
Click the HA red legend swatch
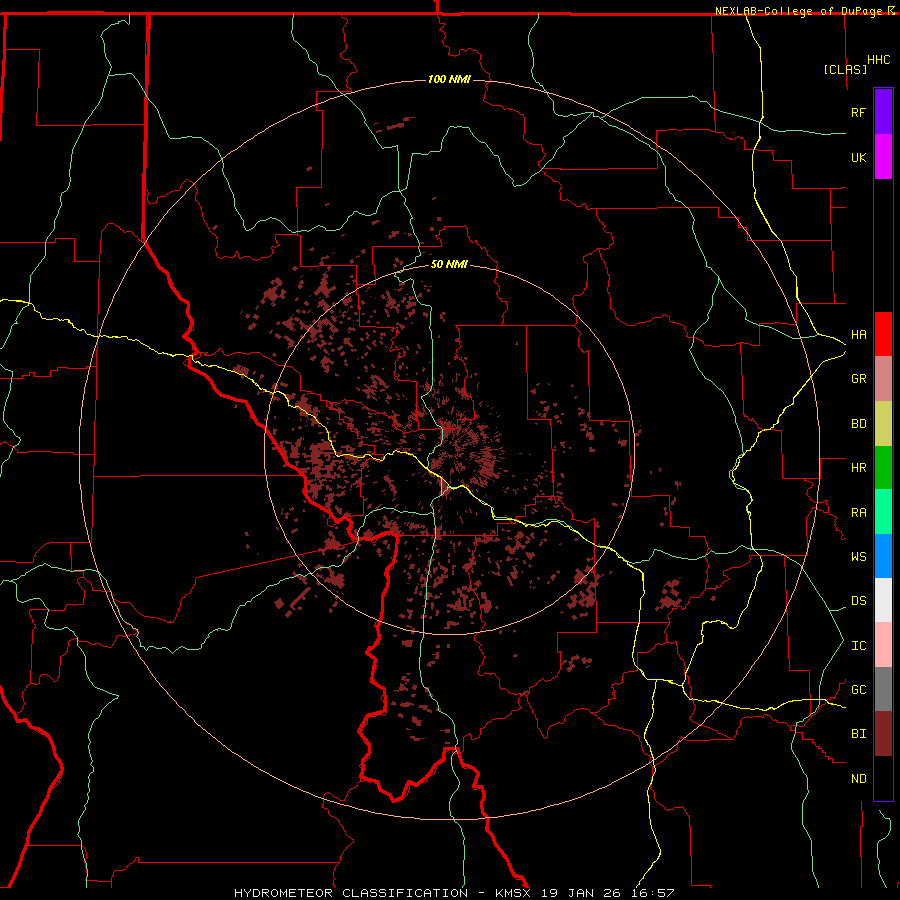[883, 334]
